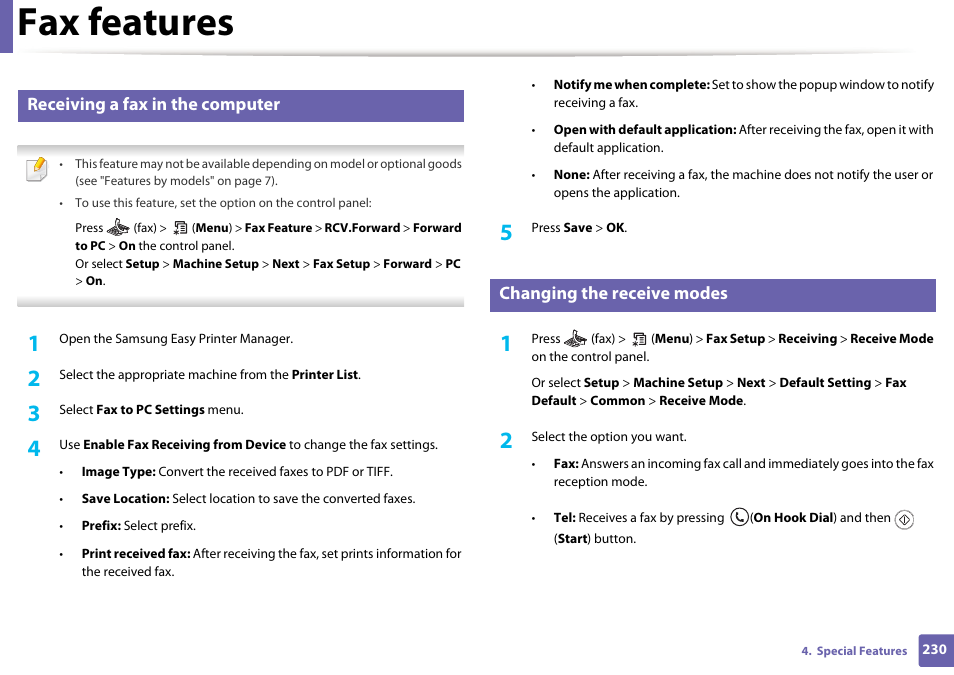This screenshot has height=675, width=954.
Task: Click the "Save Location:" bullet label
Action: [x=125, y=499]
